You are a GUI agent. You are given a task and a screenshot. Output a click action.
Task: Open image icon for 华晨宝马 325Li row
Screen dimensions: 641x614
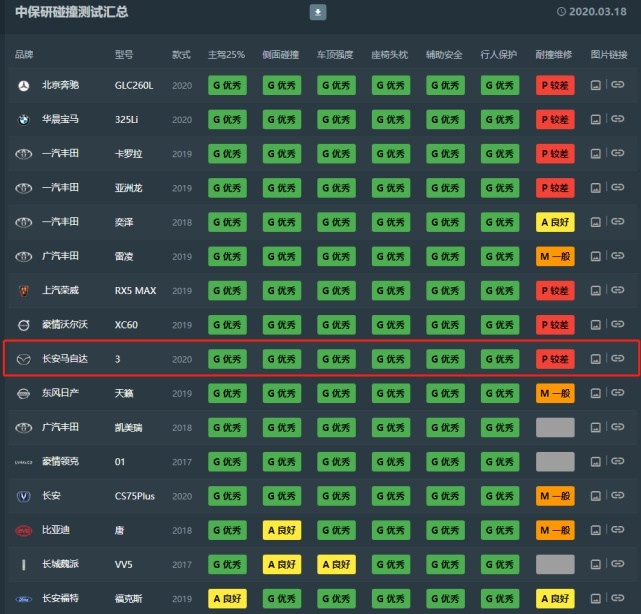tap(596, 119)
